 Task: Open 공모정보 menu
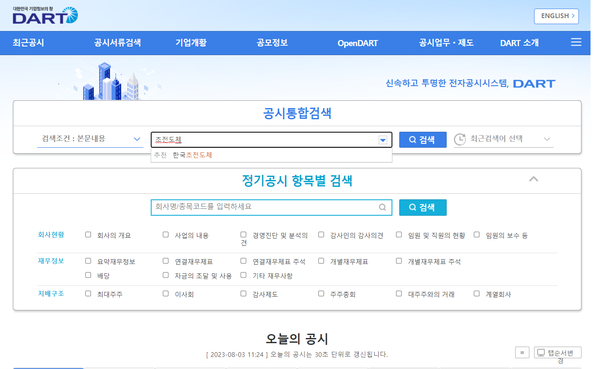pyautogui.click(x=272, y=43)
